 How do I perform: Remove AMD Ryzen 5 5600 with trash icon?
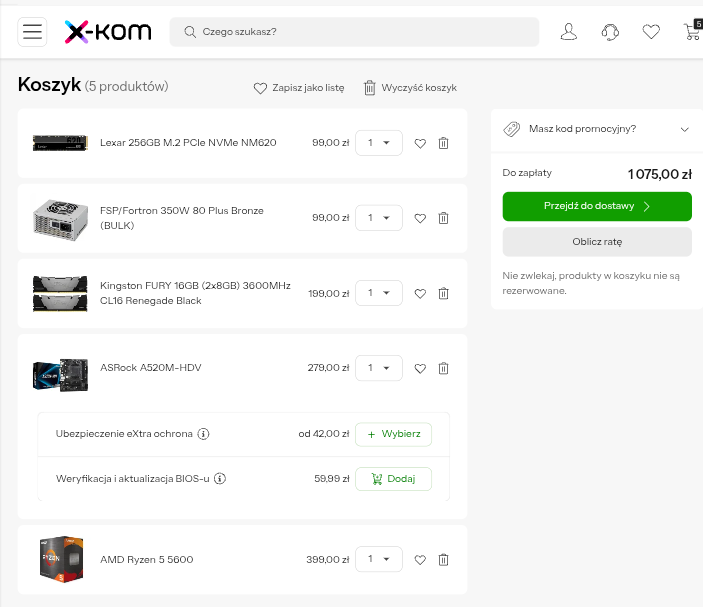click(x=443, y=560)
